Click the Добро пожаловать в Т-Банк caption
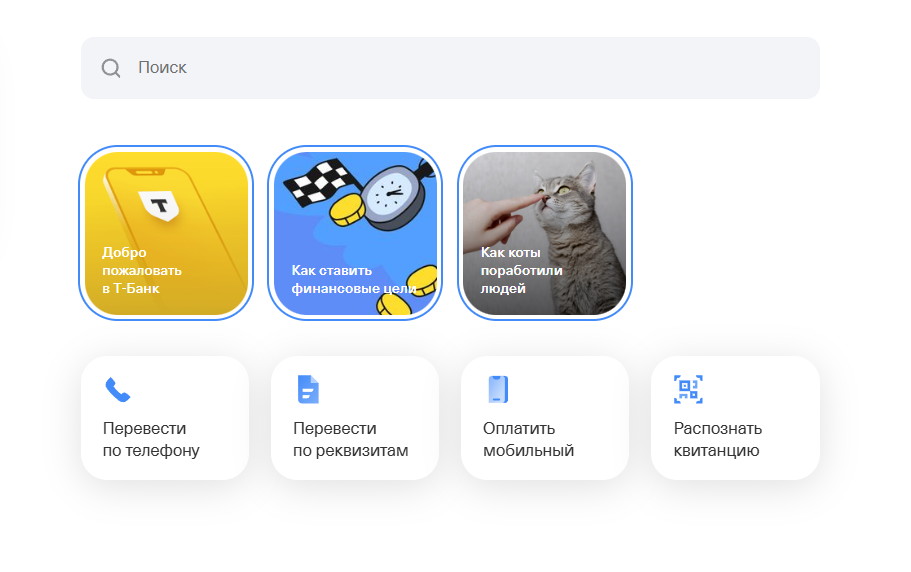911x572 pixels. (x=142, y=270)
